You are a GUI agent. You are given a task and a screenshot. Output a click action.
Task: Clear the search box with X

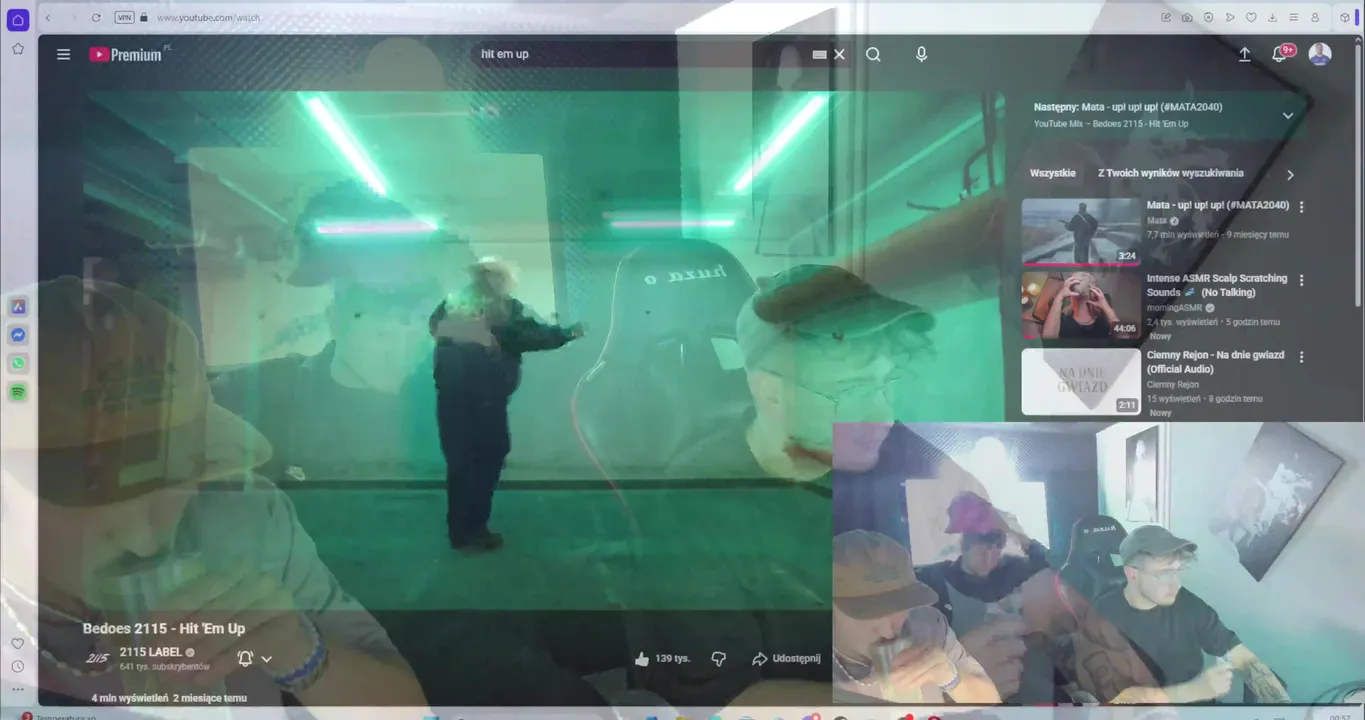click(x=839, y=54)
